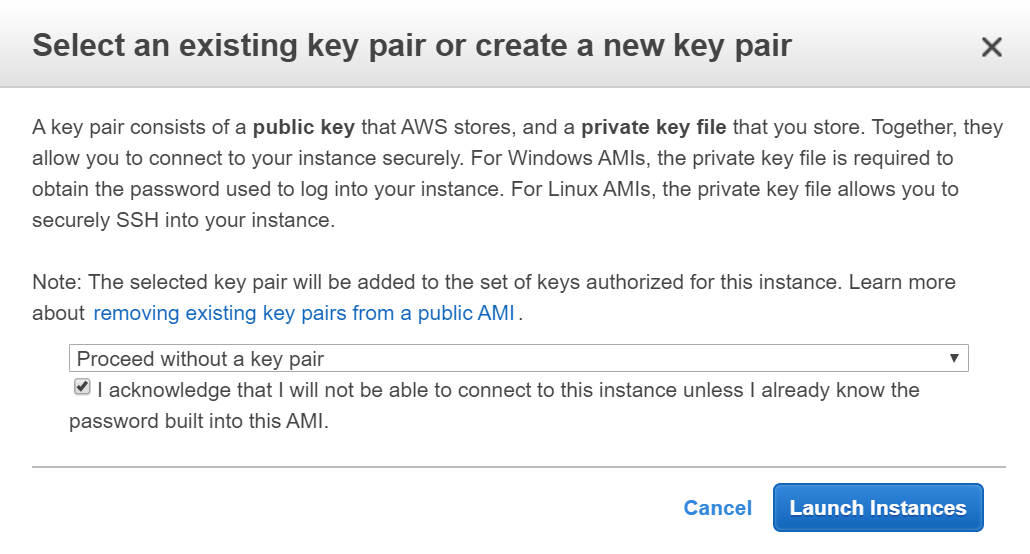The image size is (1030, 554).
Task: Open 'removing existing key pairs from a public AMI' link
Action: pyautogui.click(x=303, y=313)
